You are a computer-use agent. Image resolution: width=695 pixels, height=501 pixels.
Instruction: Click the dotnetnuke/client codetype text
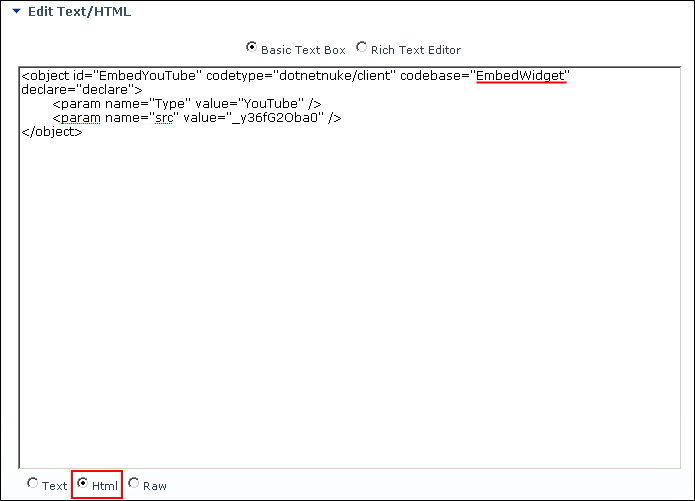tap(335, 76)
